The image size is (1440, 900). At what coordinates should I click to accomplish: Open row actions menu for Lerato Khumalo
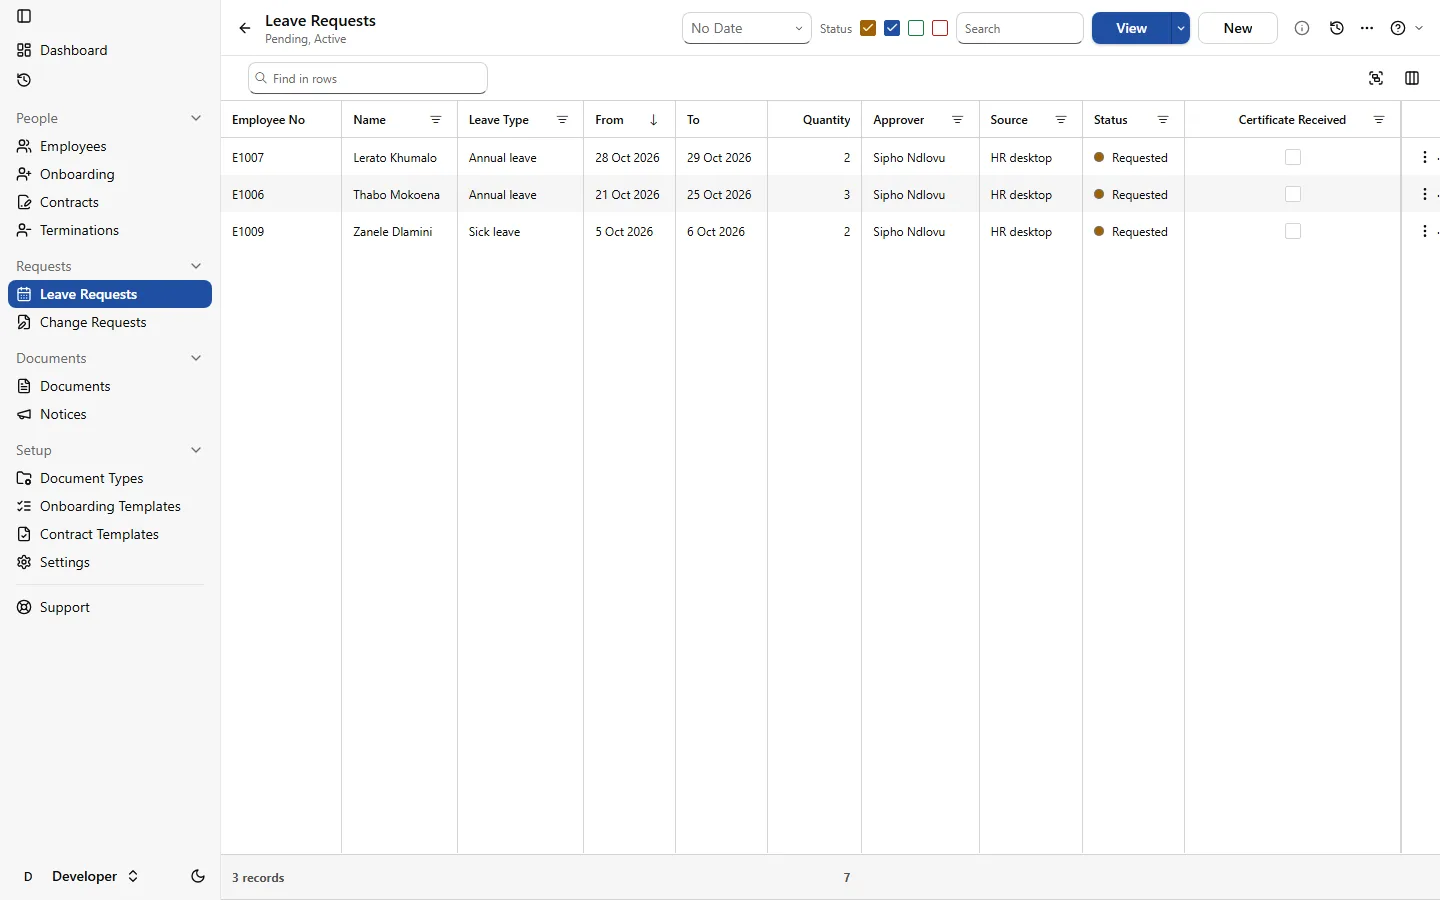[1425, 157]
